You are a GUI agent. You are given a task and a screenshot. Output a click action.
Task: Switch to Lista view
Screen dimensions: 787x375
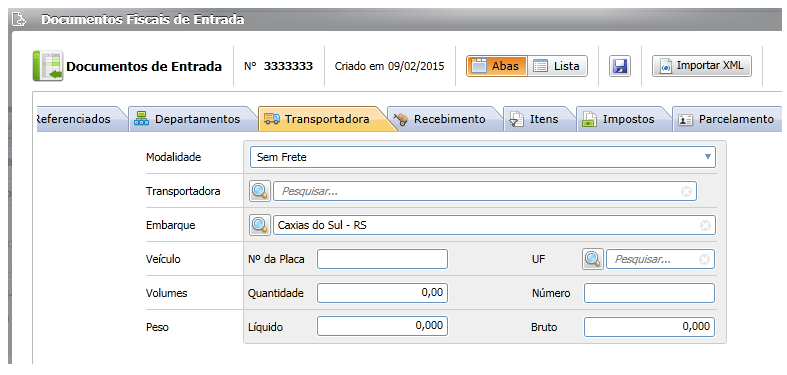[x=557, y=66]
